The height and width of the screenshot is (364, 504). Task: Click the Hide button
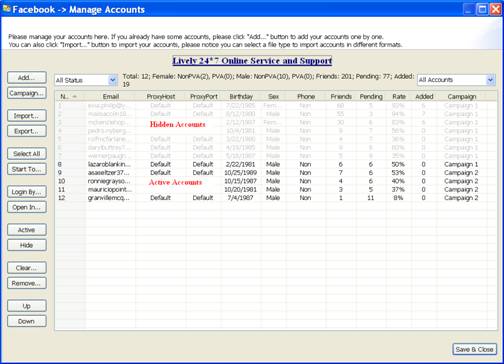tap(27, 245)
